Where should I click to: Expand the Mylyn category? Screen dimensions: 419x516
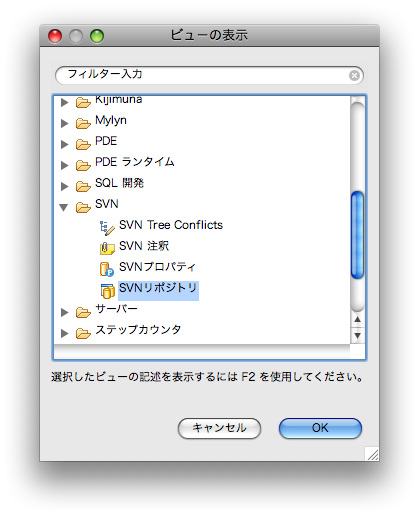coord(64,123)
